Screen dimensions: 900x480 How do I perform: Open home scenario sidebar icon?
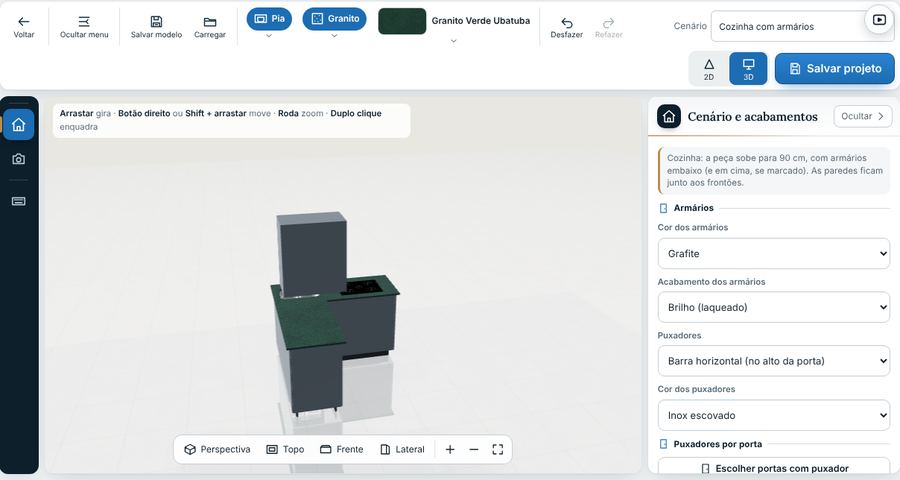[18, 124]
